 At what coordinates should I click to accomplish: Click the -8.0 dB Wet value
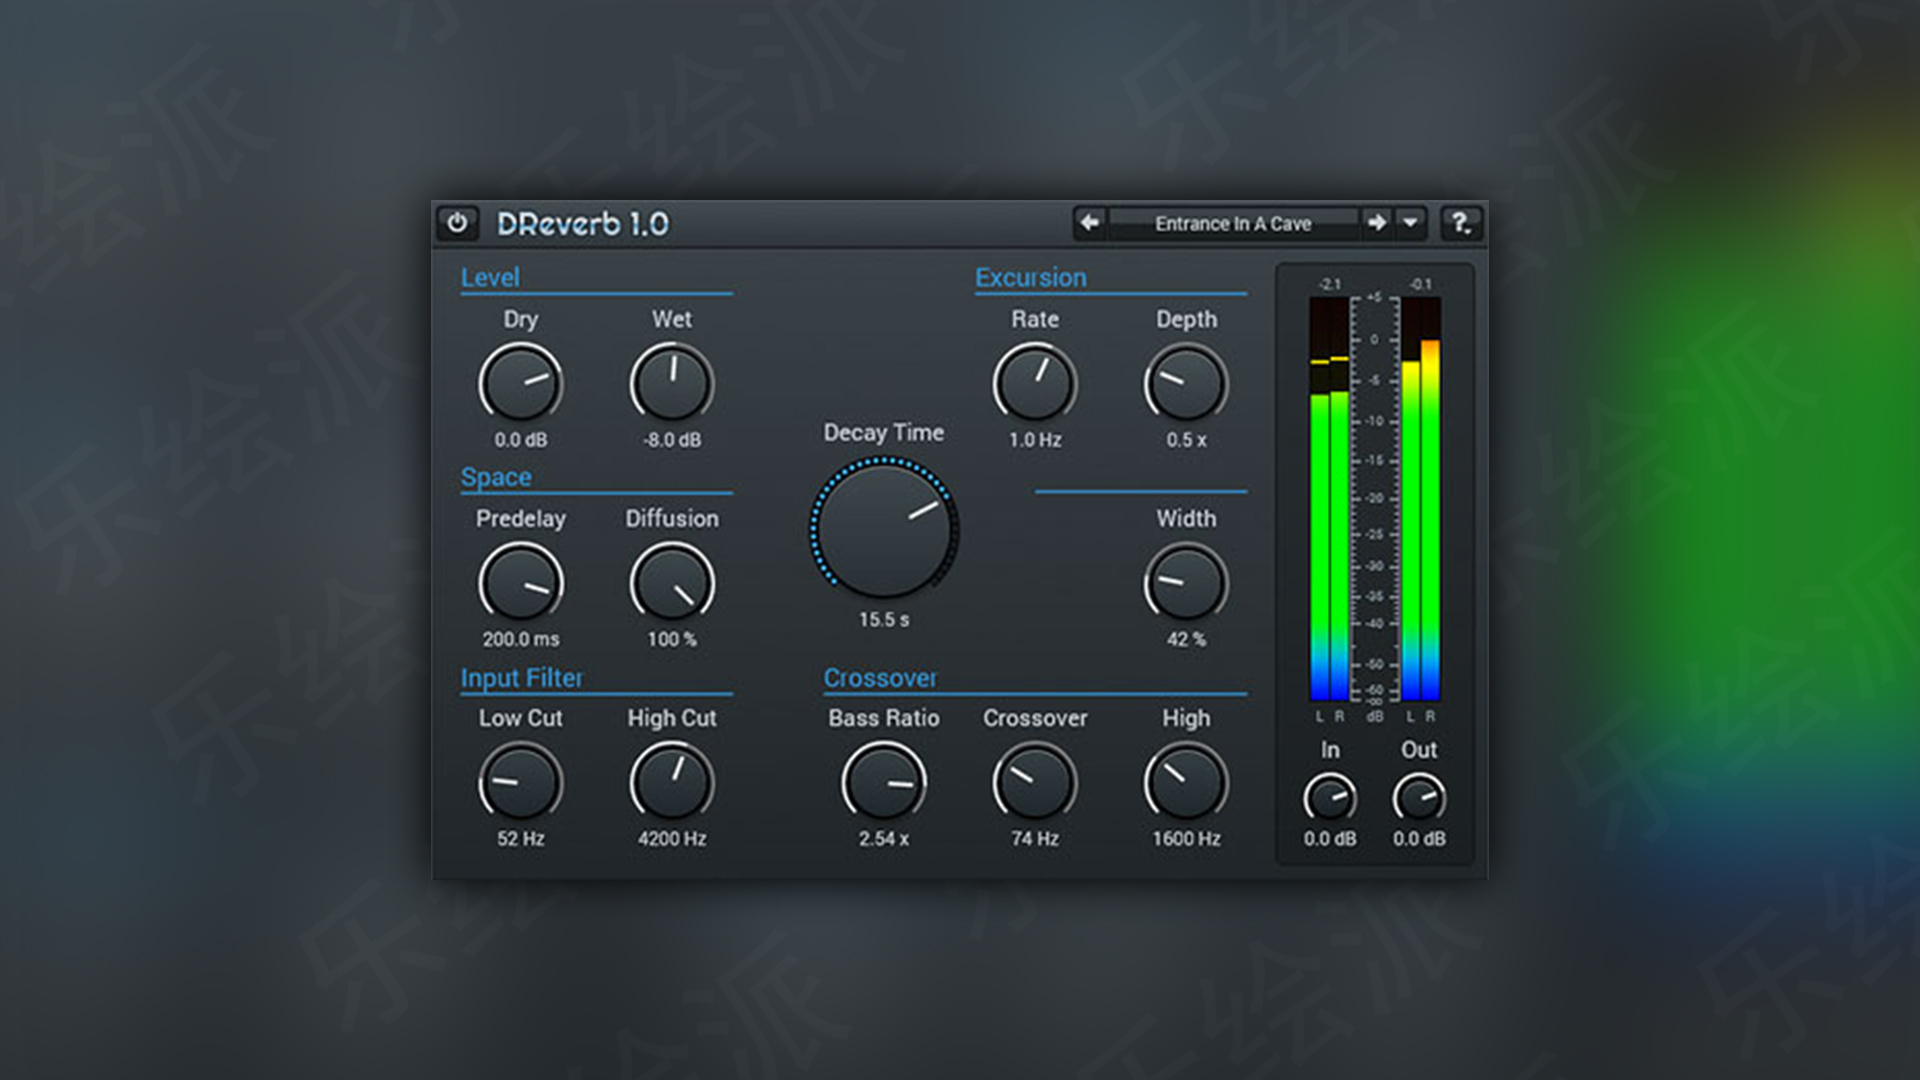[672, 440]
